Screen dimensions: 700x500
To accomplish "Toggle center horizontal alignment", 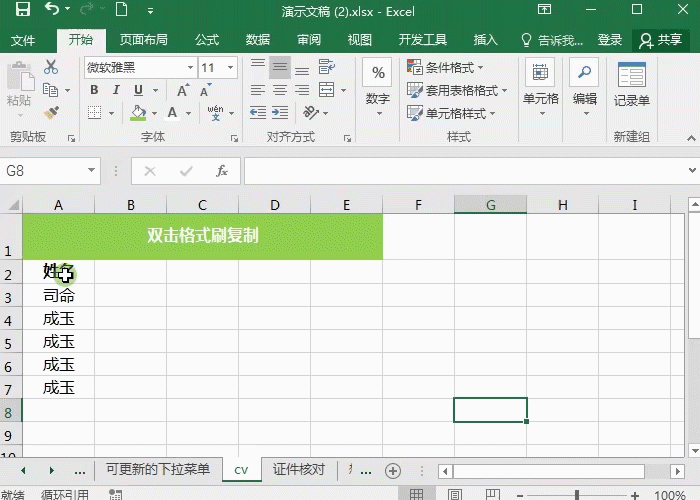I will click(x=280, y=90).
